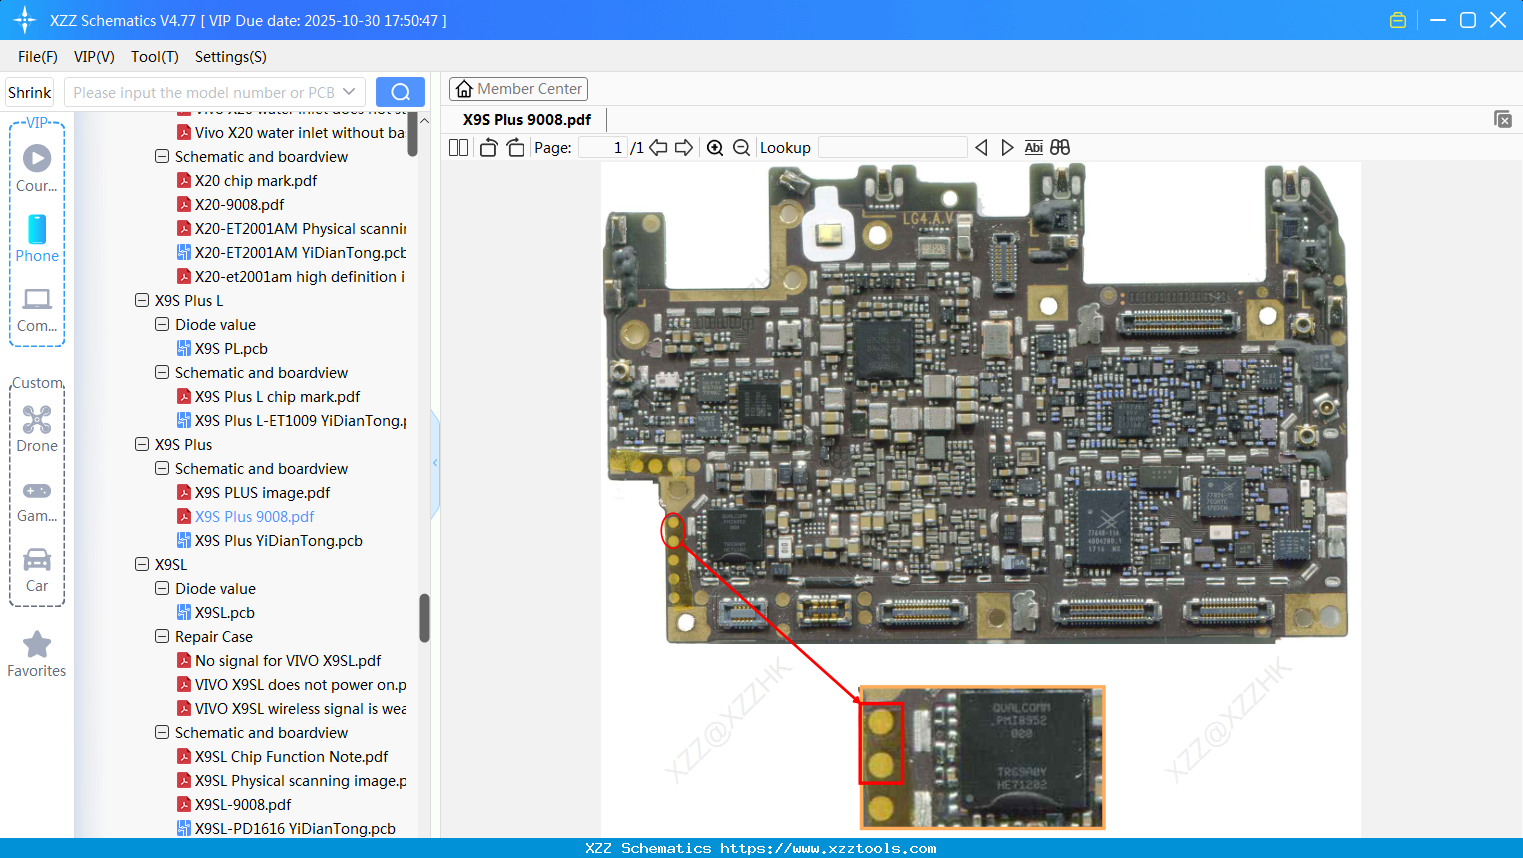Viewport: 1523px width, 858px height.
Task: Click the binoculars find icon
Action: [1060, 148]
